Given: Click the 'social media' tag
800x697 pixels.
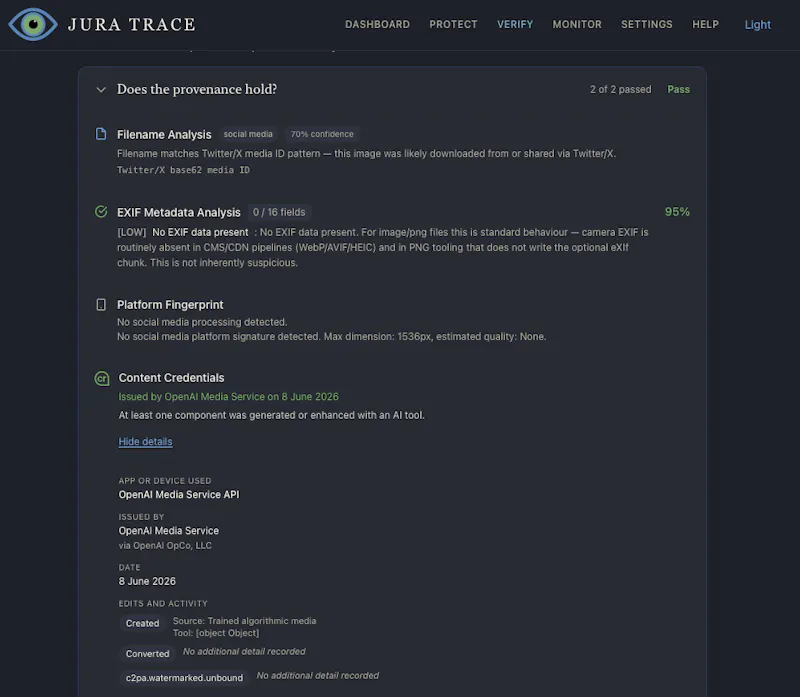Looking at the screenshot, I should [248, 134].
